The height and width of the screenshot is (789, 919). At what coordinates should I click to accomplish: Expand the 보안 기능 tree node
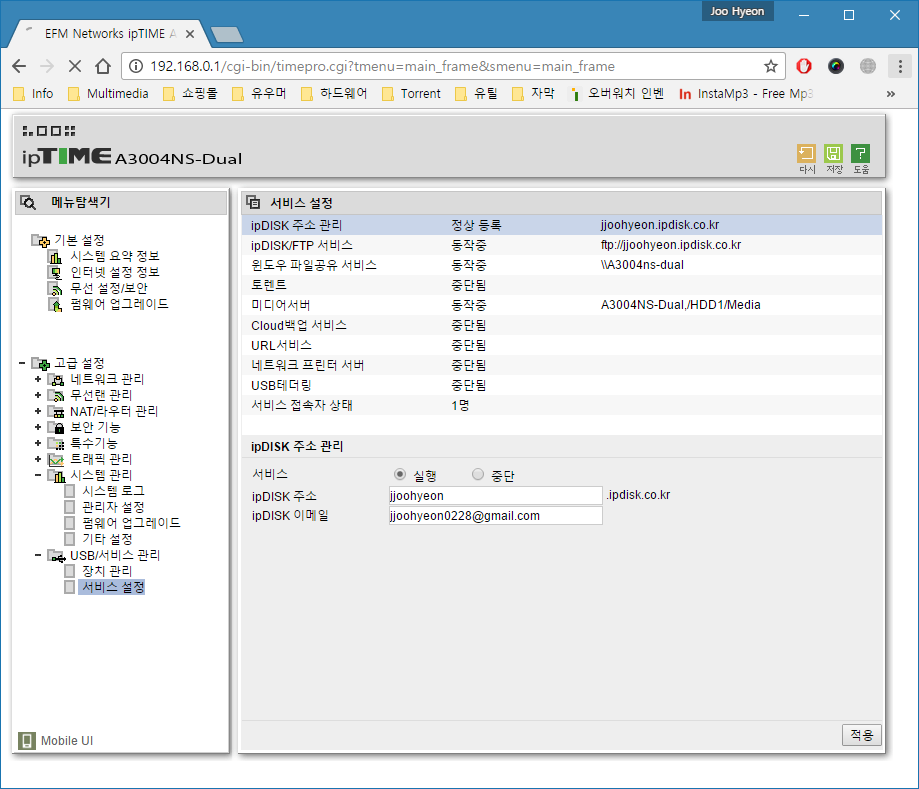coord(38,427)
